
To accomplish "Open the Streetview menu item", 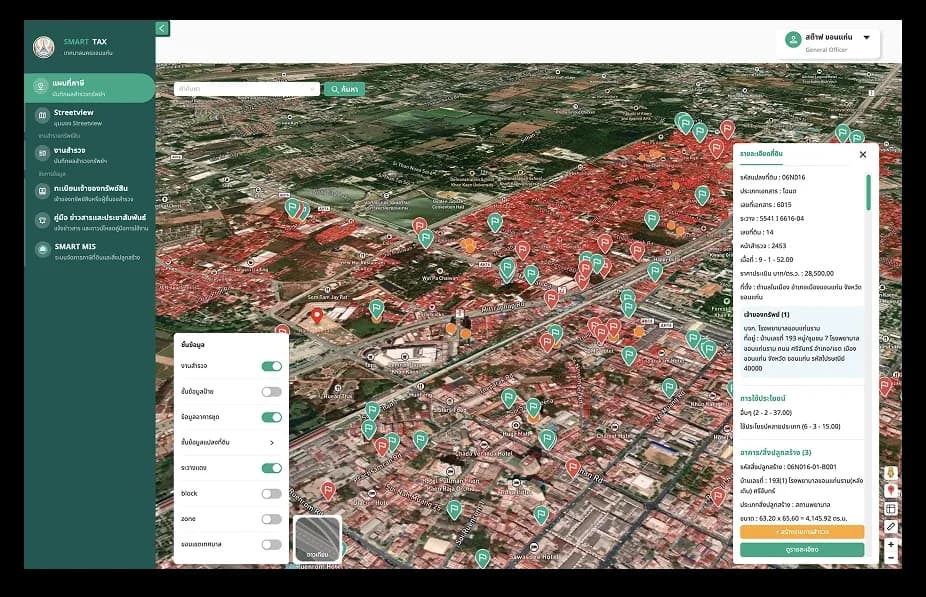I will tap(90, 117).
